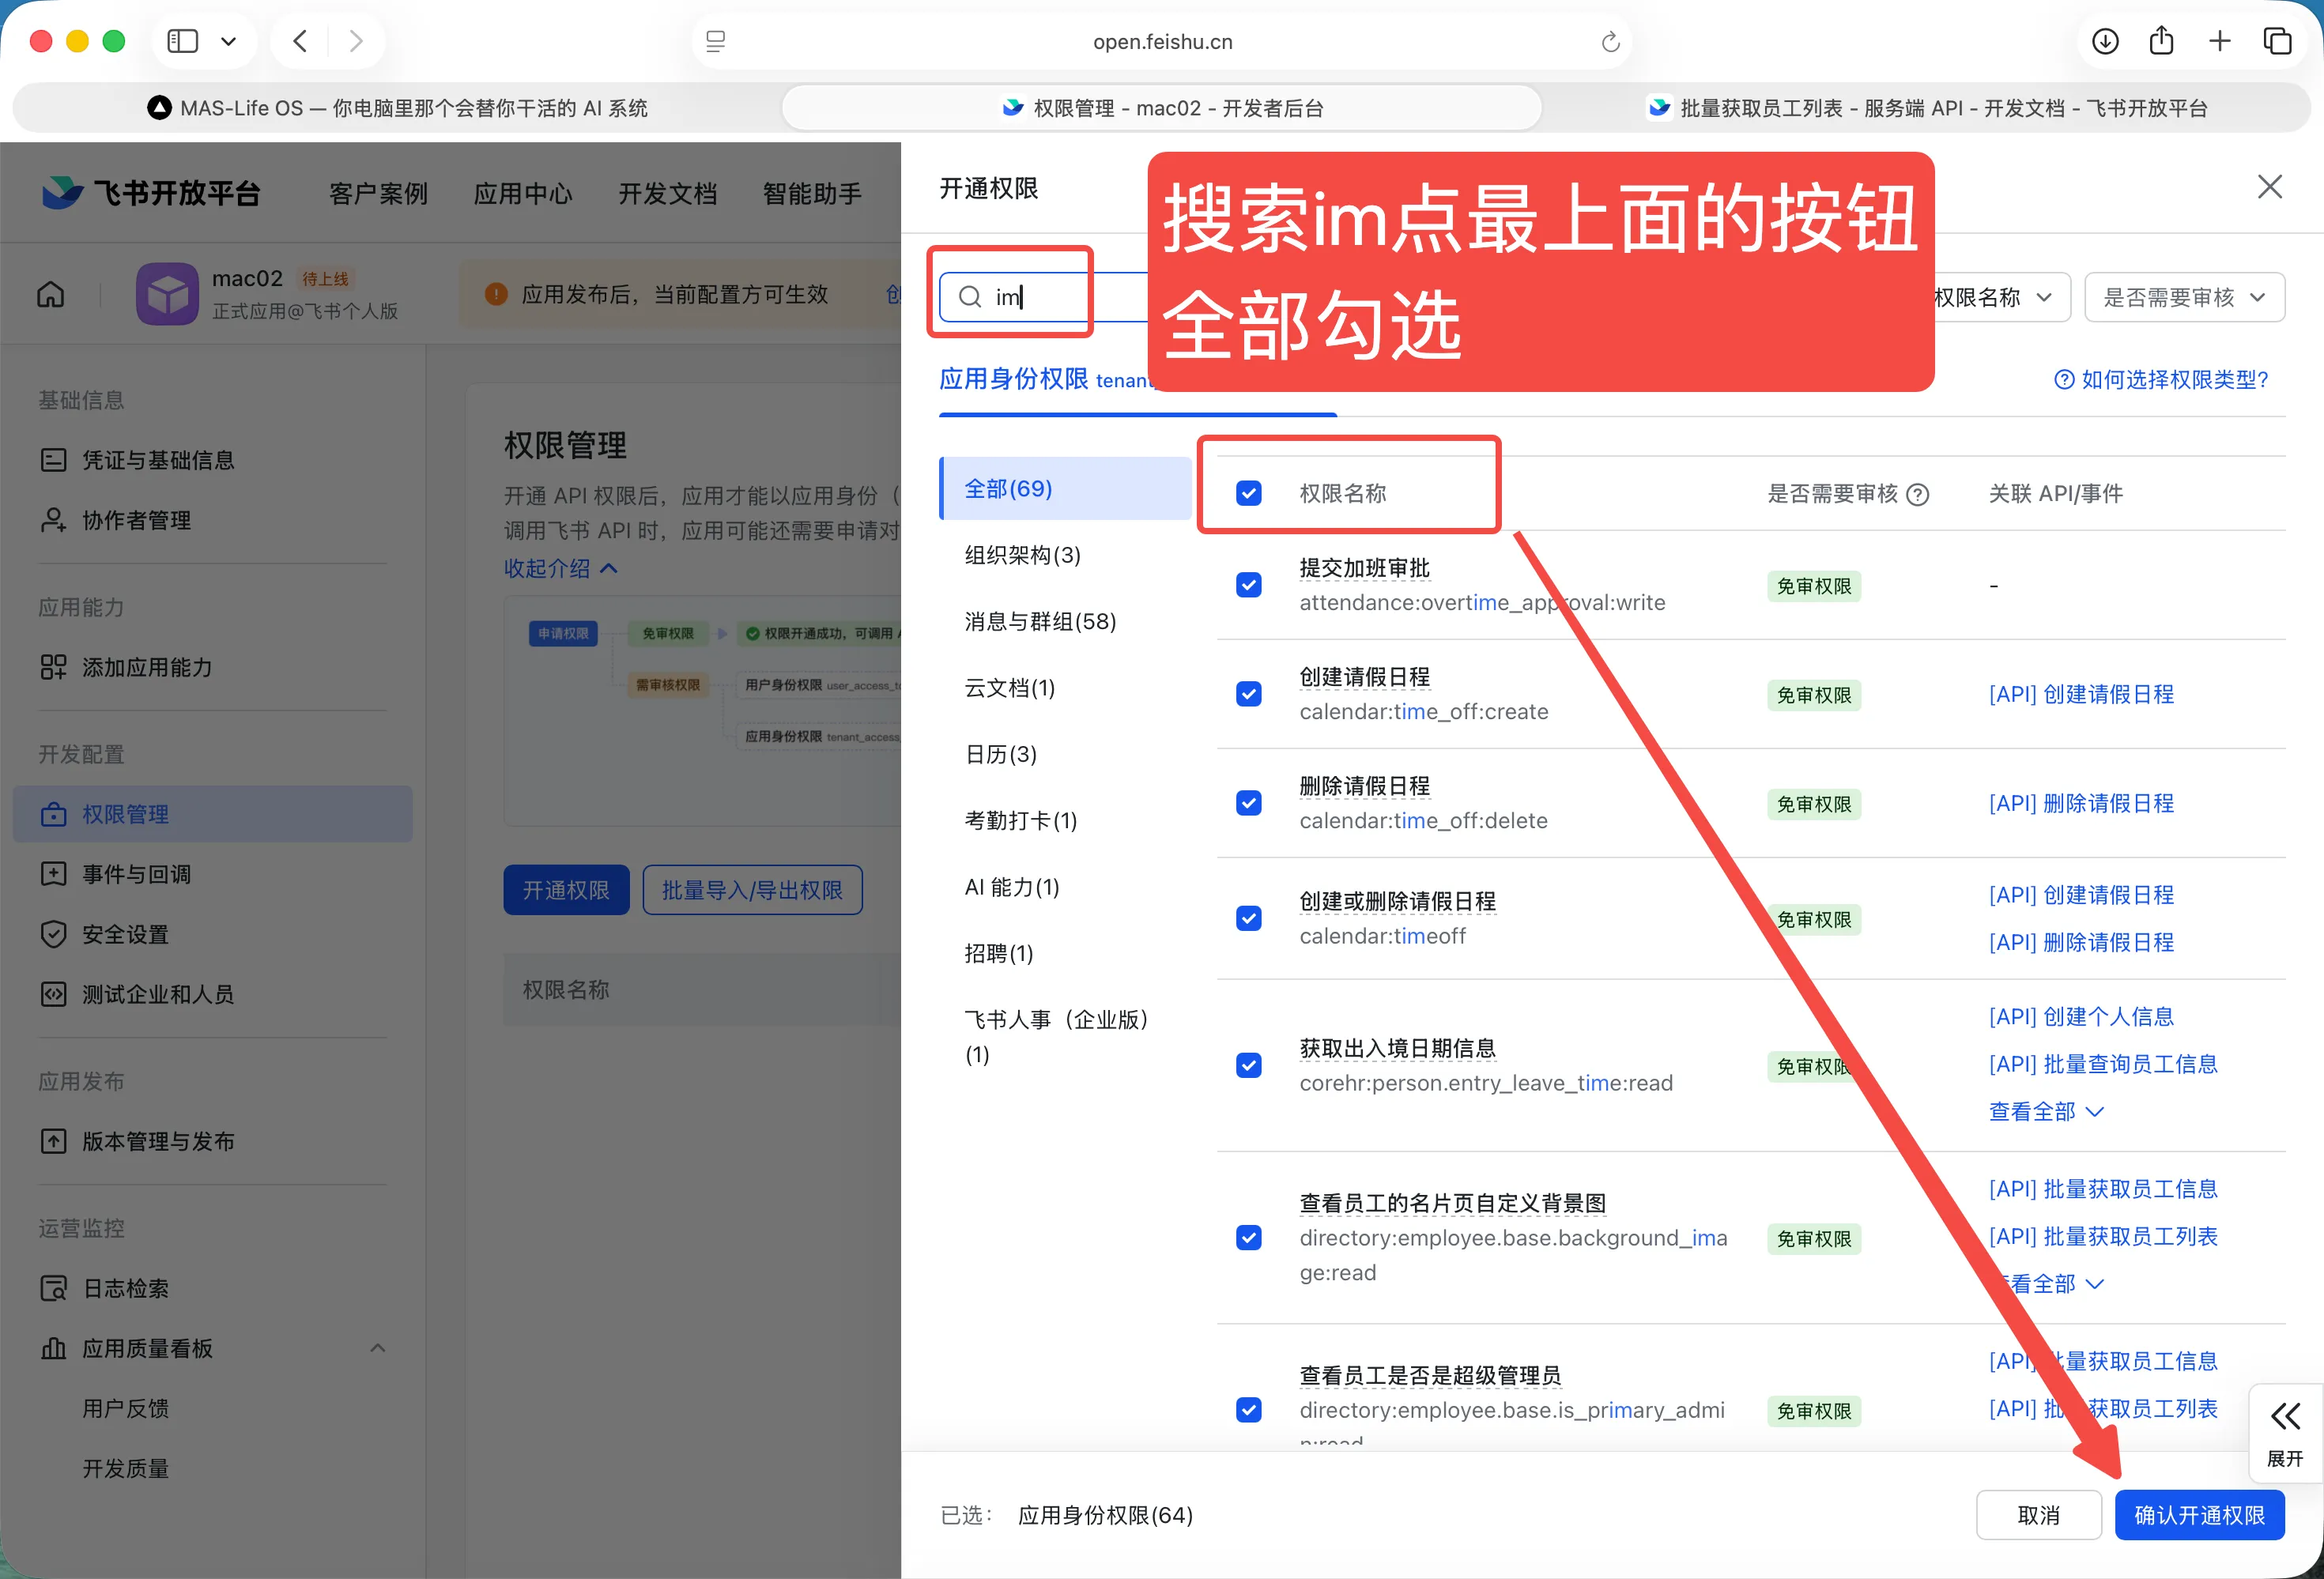Open 添加应用能力 in sidebar
Image resolution: width=2324 pixels, height=1579 pixels.
click(212, 667)
